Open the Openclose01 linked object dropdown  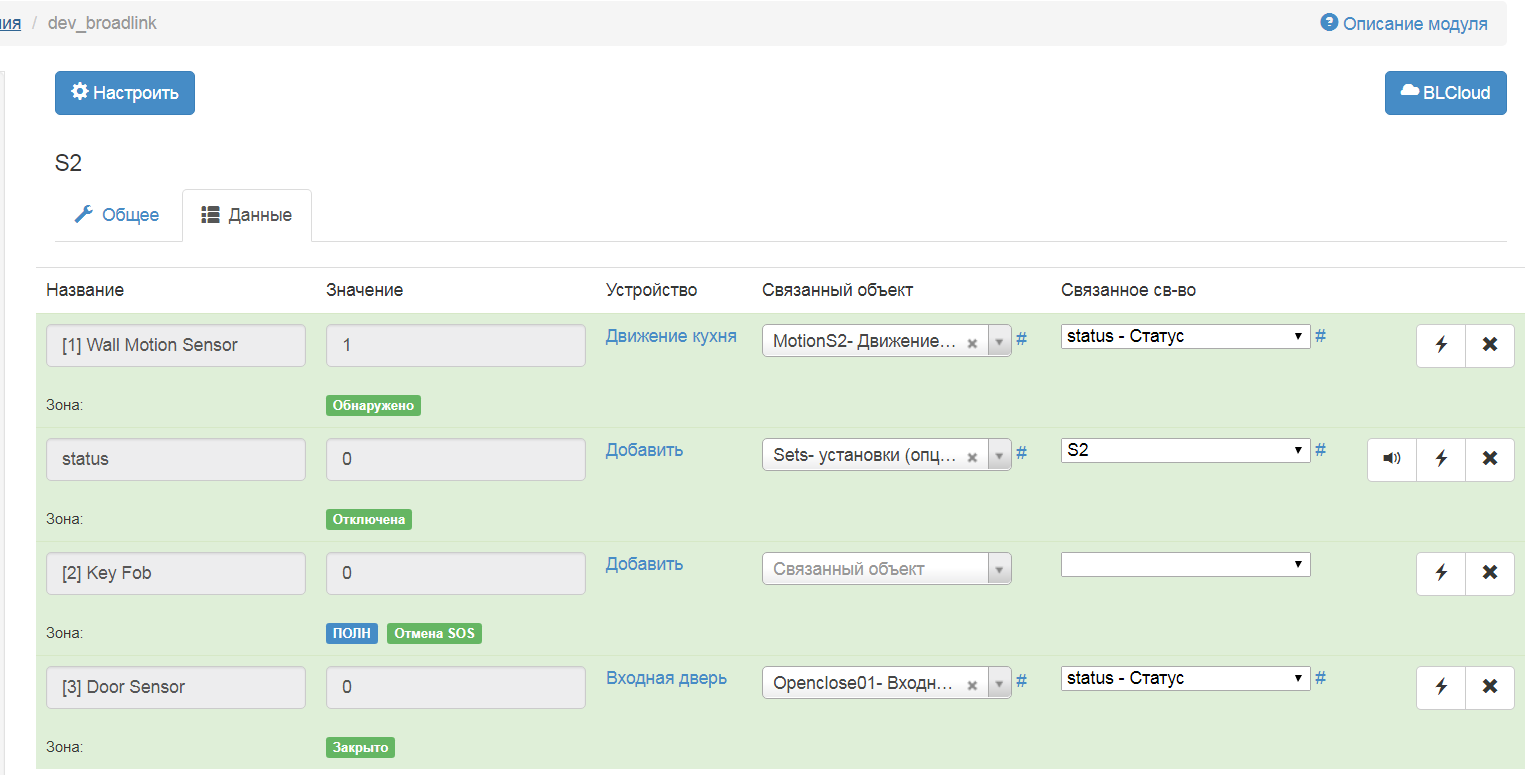tap(999, 684)
